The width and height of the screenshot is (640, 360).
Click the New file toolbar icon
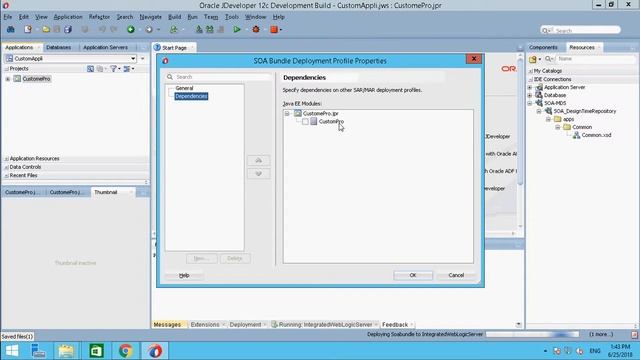pos(28,29)
